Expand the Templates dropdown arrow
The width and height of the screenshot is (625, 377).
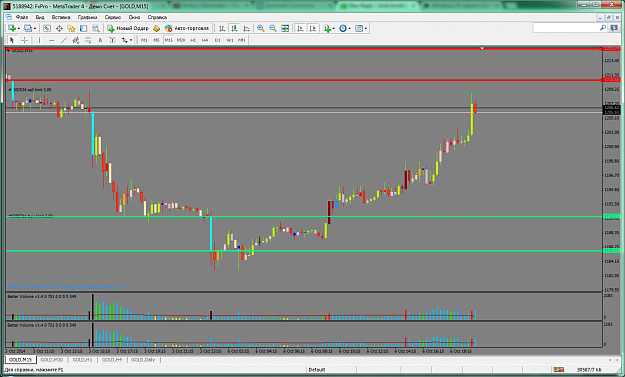coord(366,29)
